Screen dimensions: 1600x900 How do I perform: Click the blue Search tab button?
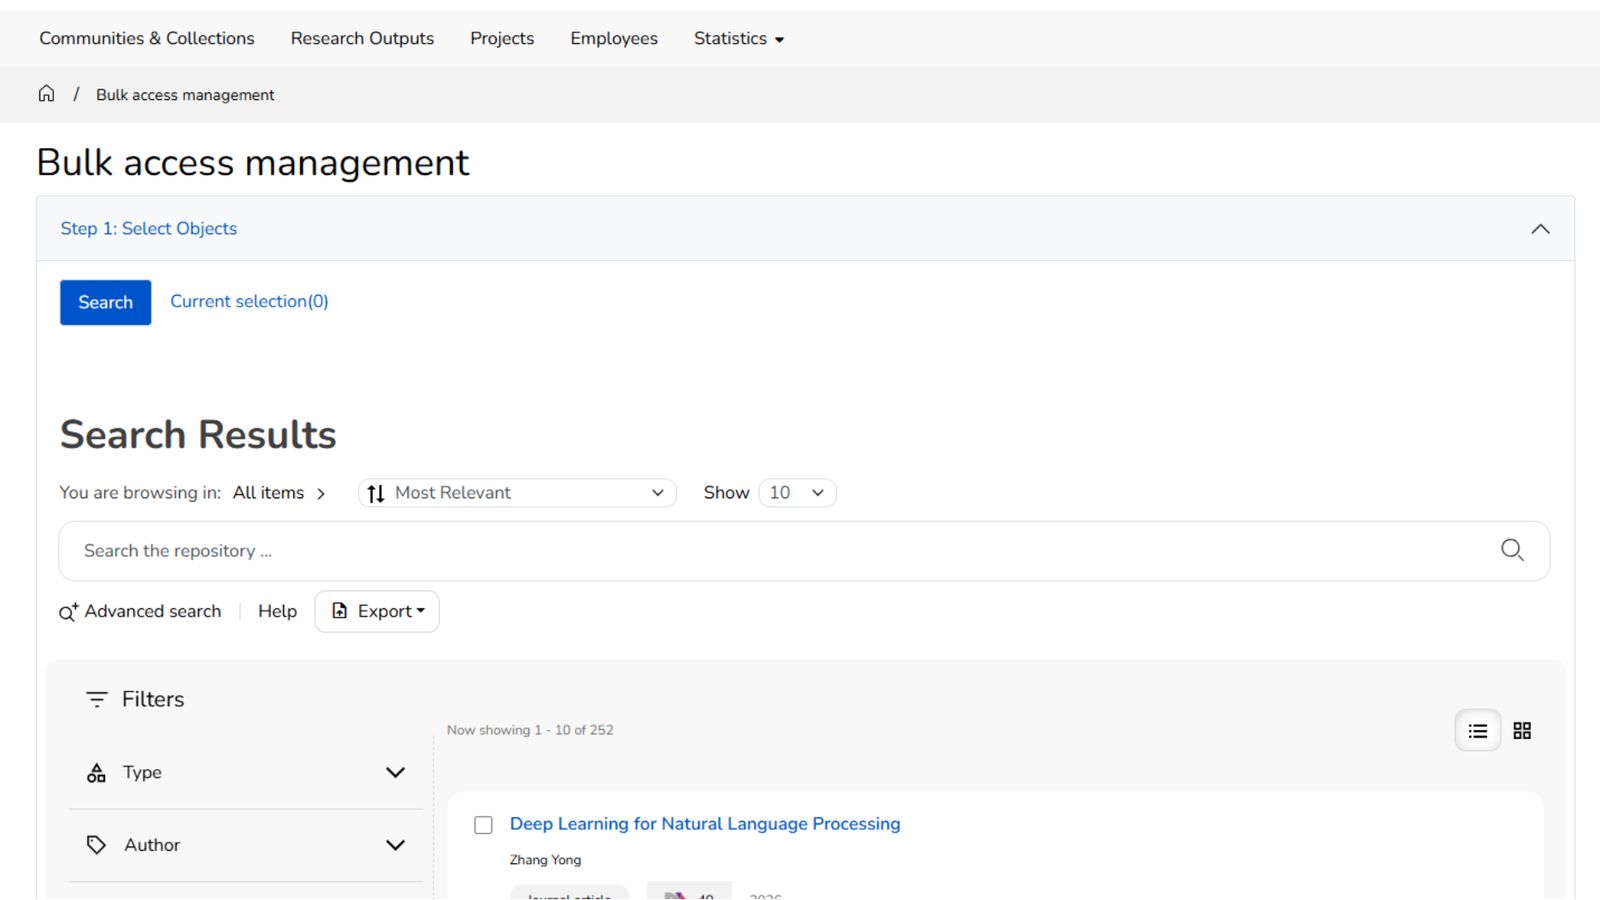(105, 302)
